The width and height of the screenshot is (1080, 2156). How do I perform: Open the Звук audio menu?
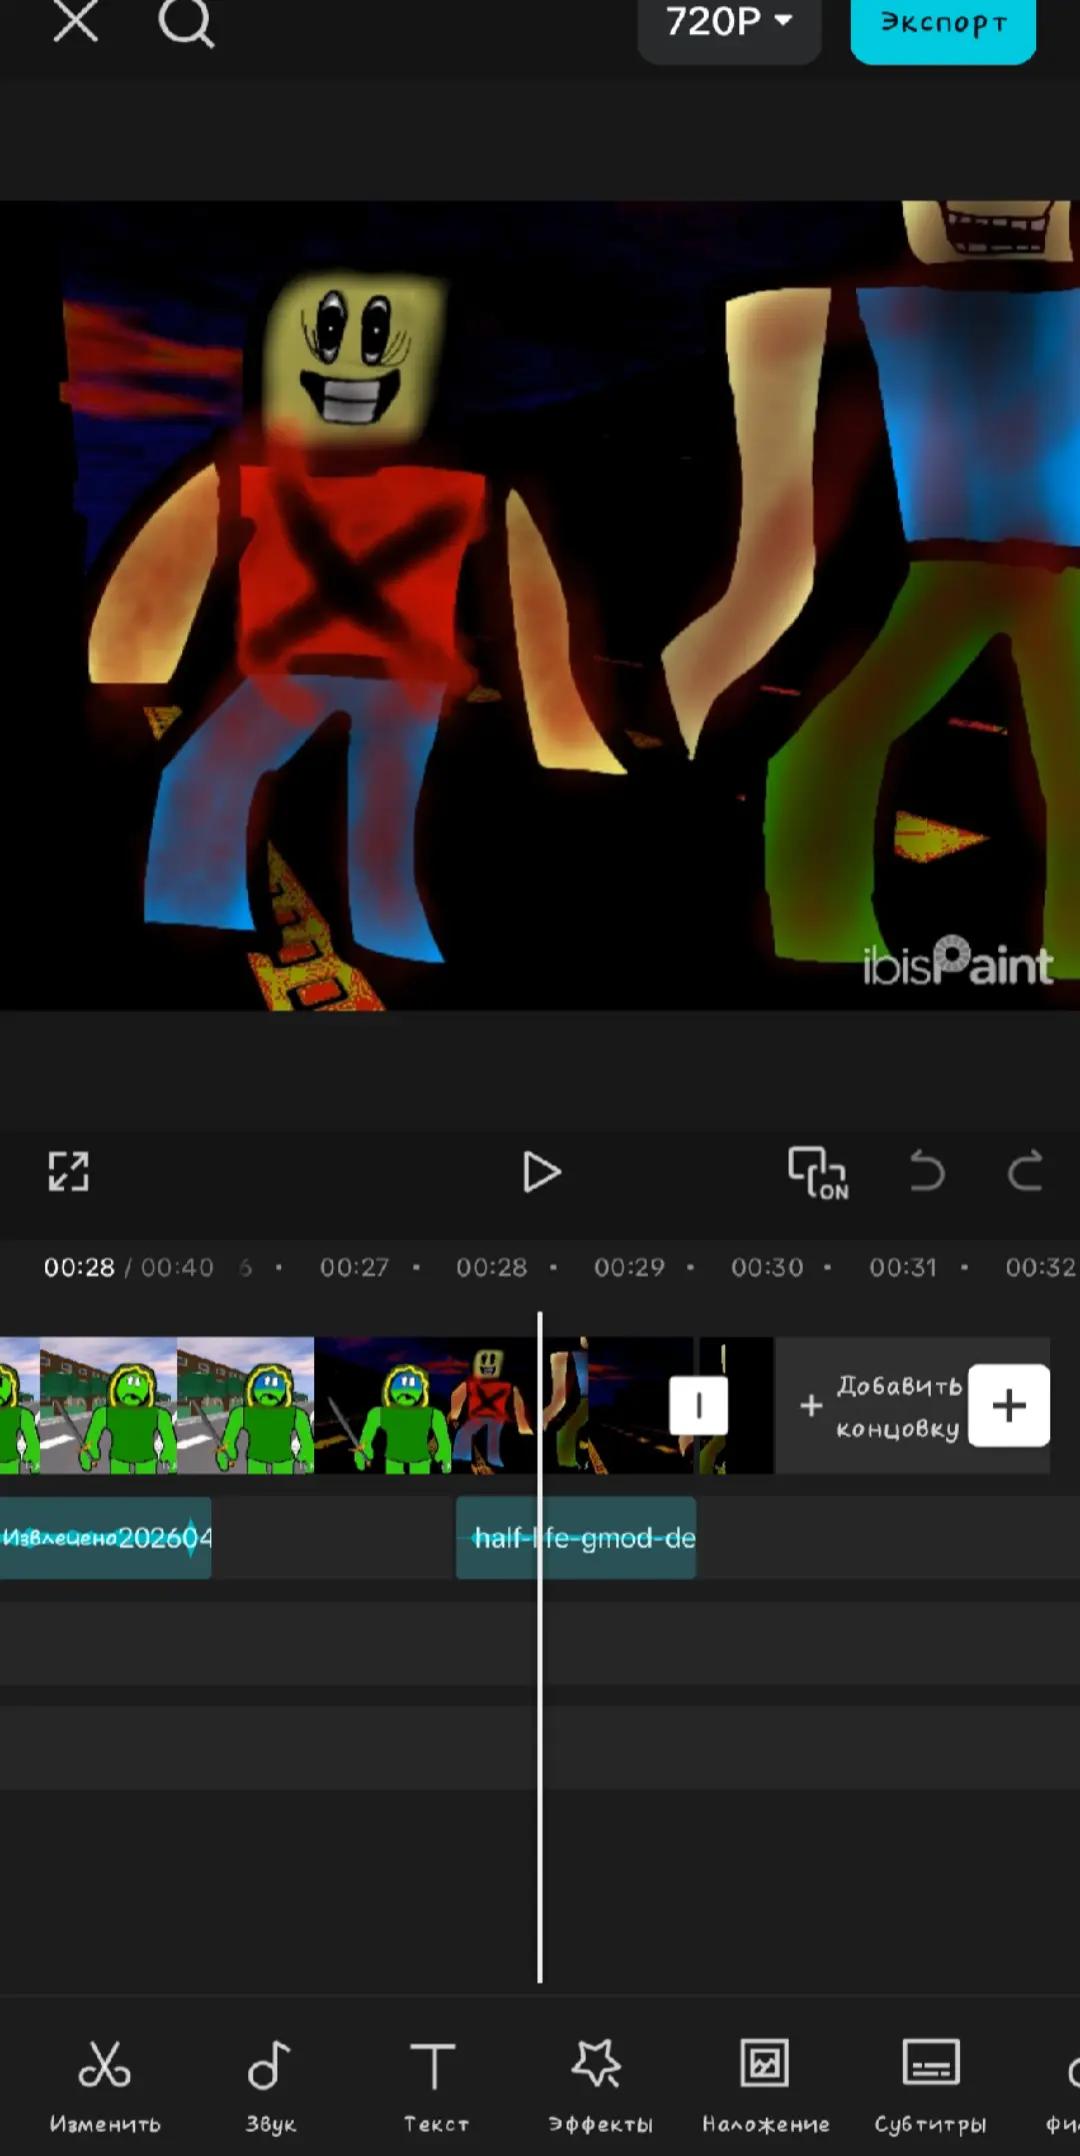(270, 2087)
